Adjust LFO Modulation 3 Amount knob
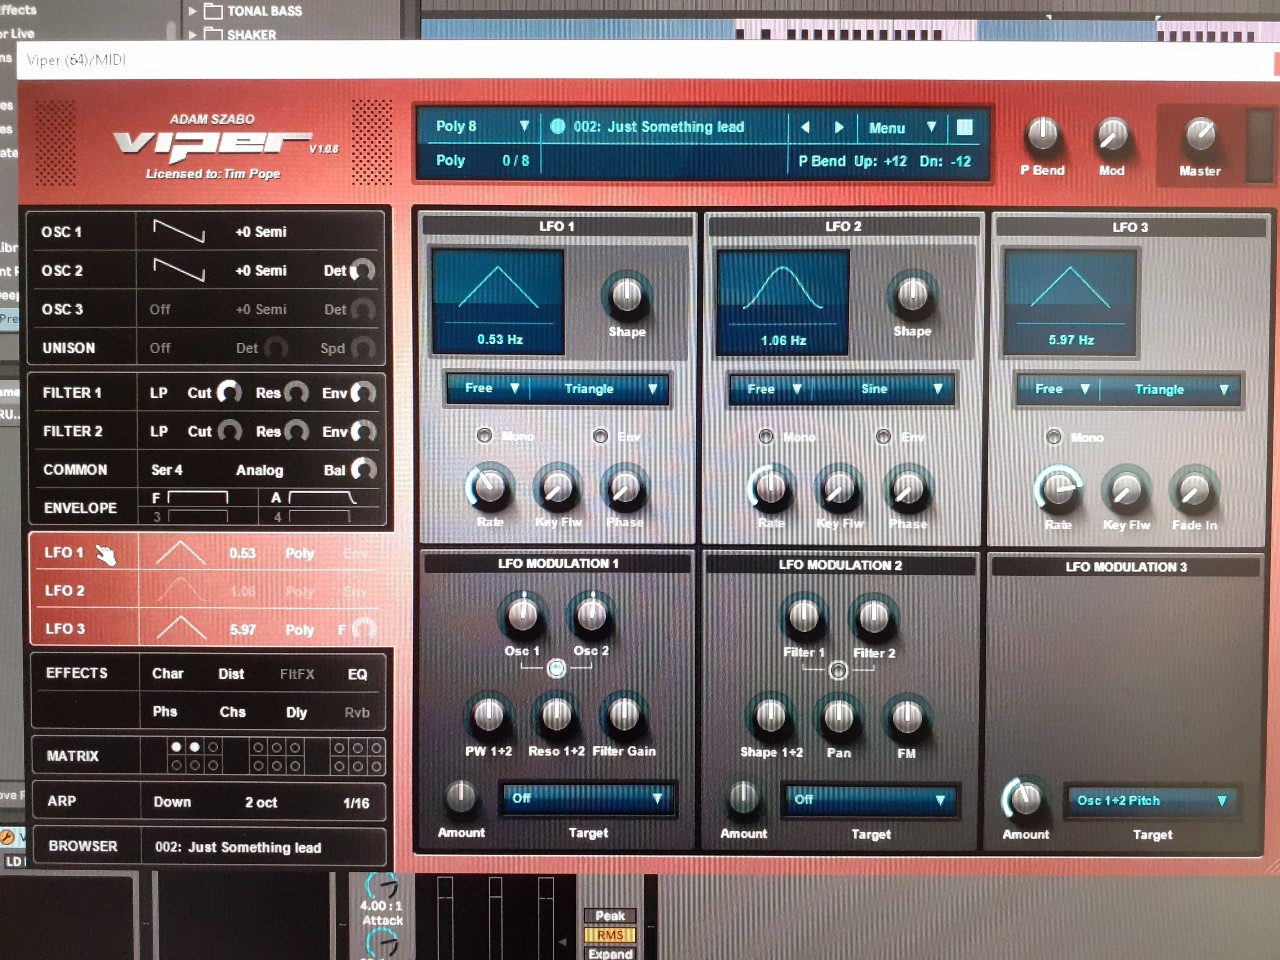Viewport: 1280px width, 960px height. (1024, 798)
